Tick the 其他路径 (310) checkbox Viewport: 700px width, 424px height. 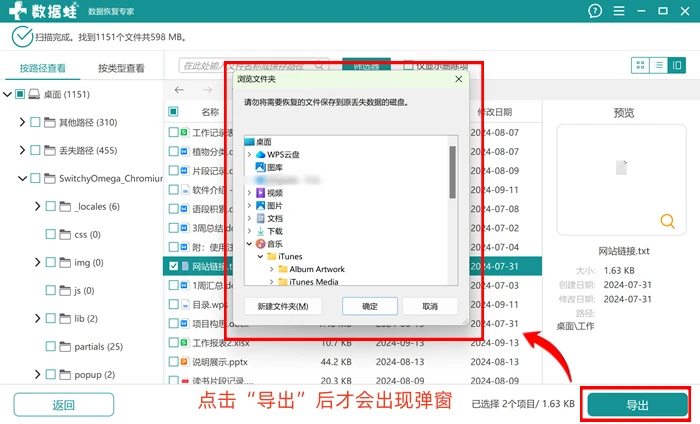pos(35,122)
